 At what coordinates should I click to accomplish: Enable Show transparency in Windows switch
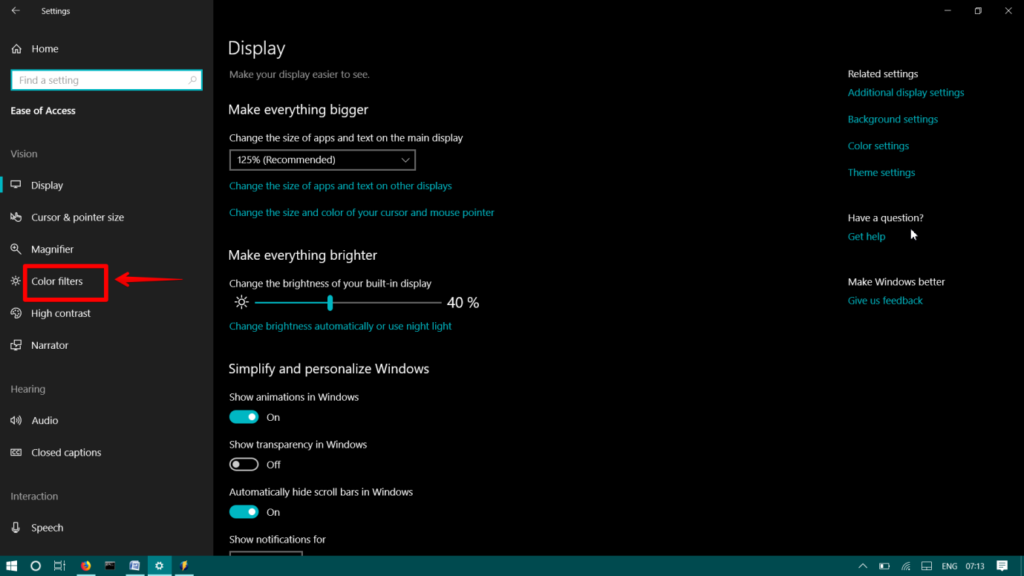[x=244, y=464]
